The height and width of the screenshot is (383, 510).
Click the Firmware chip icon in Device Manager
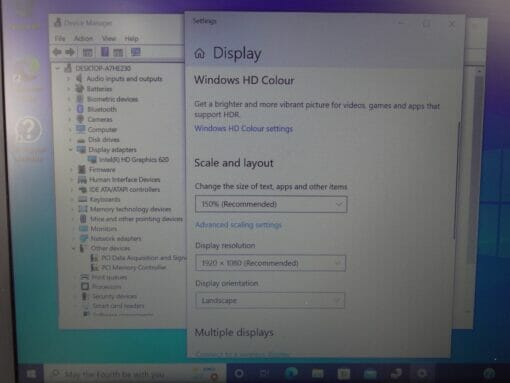82,169
